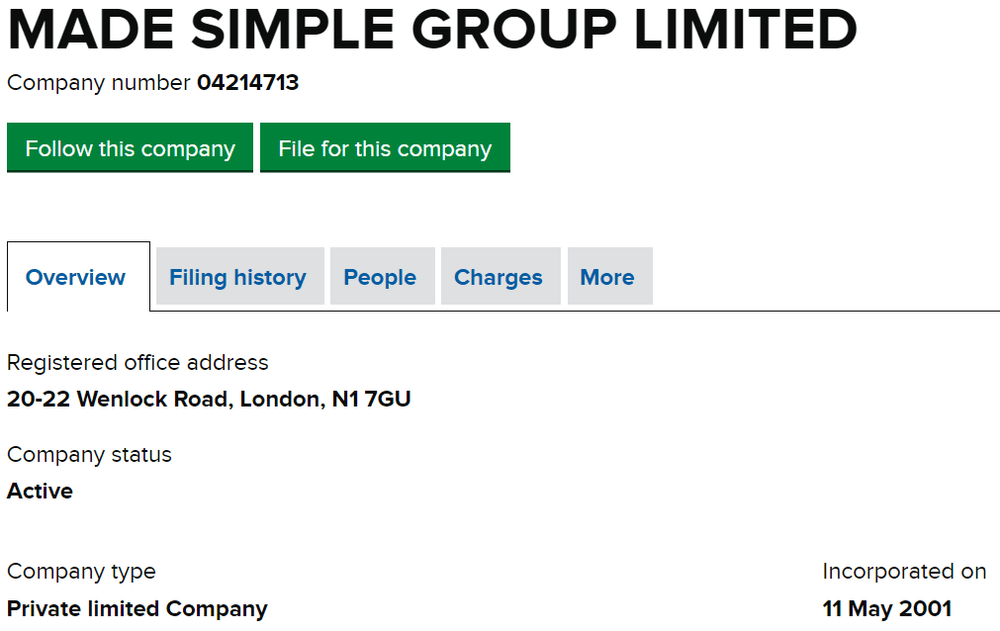
Task: Click the Company status label
Action: (x=89, y=454)
